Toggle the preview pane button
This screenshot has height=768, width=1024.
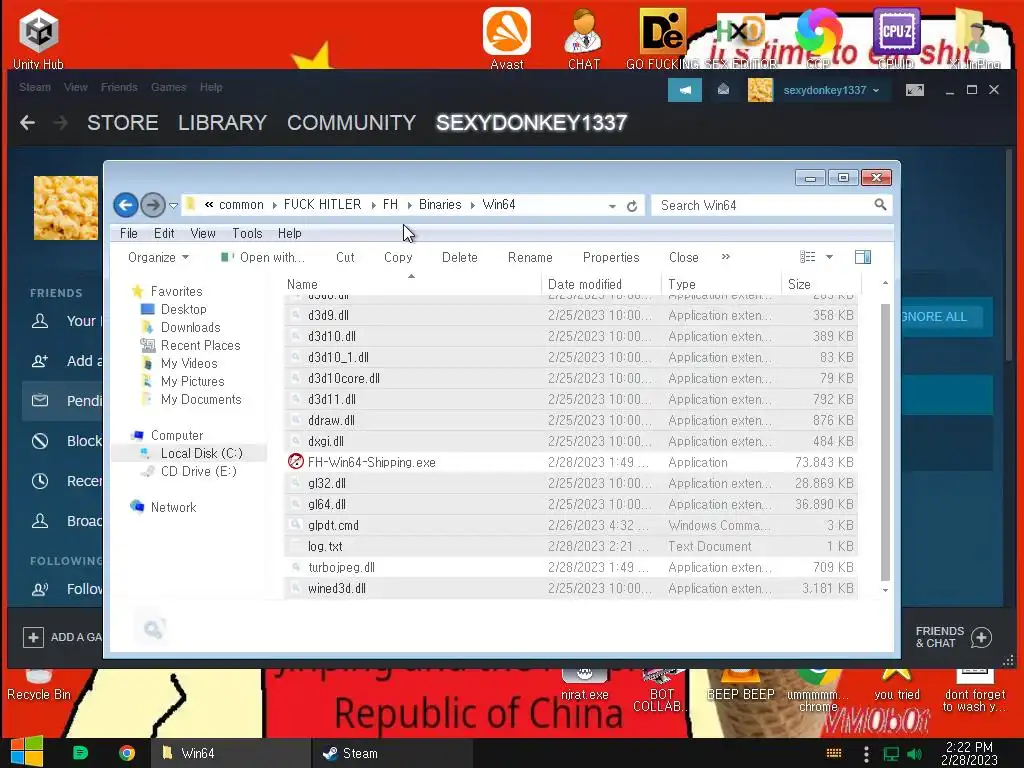[863, 257]
